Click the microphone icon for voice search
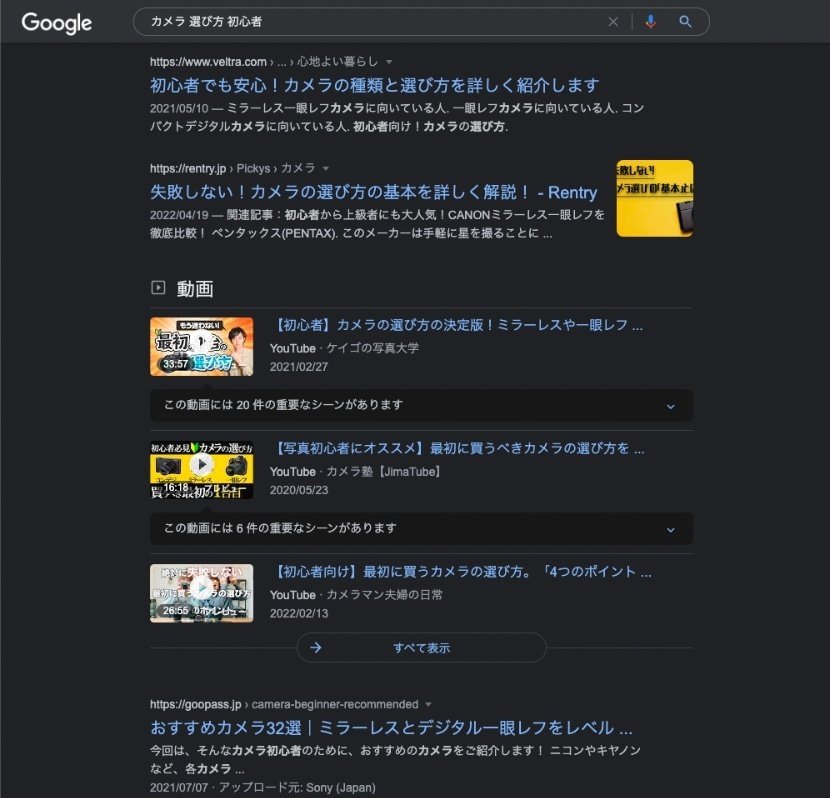 [651, 21]
